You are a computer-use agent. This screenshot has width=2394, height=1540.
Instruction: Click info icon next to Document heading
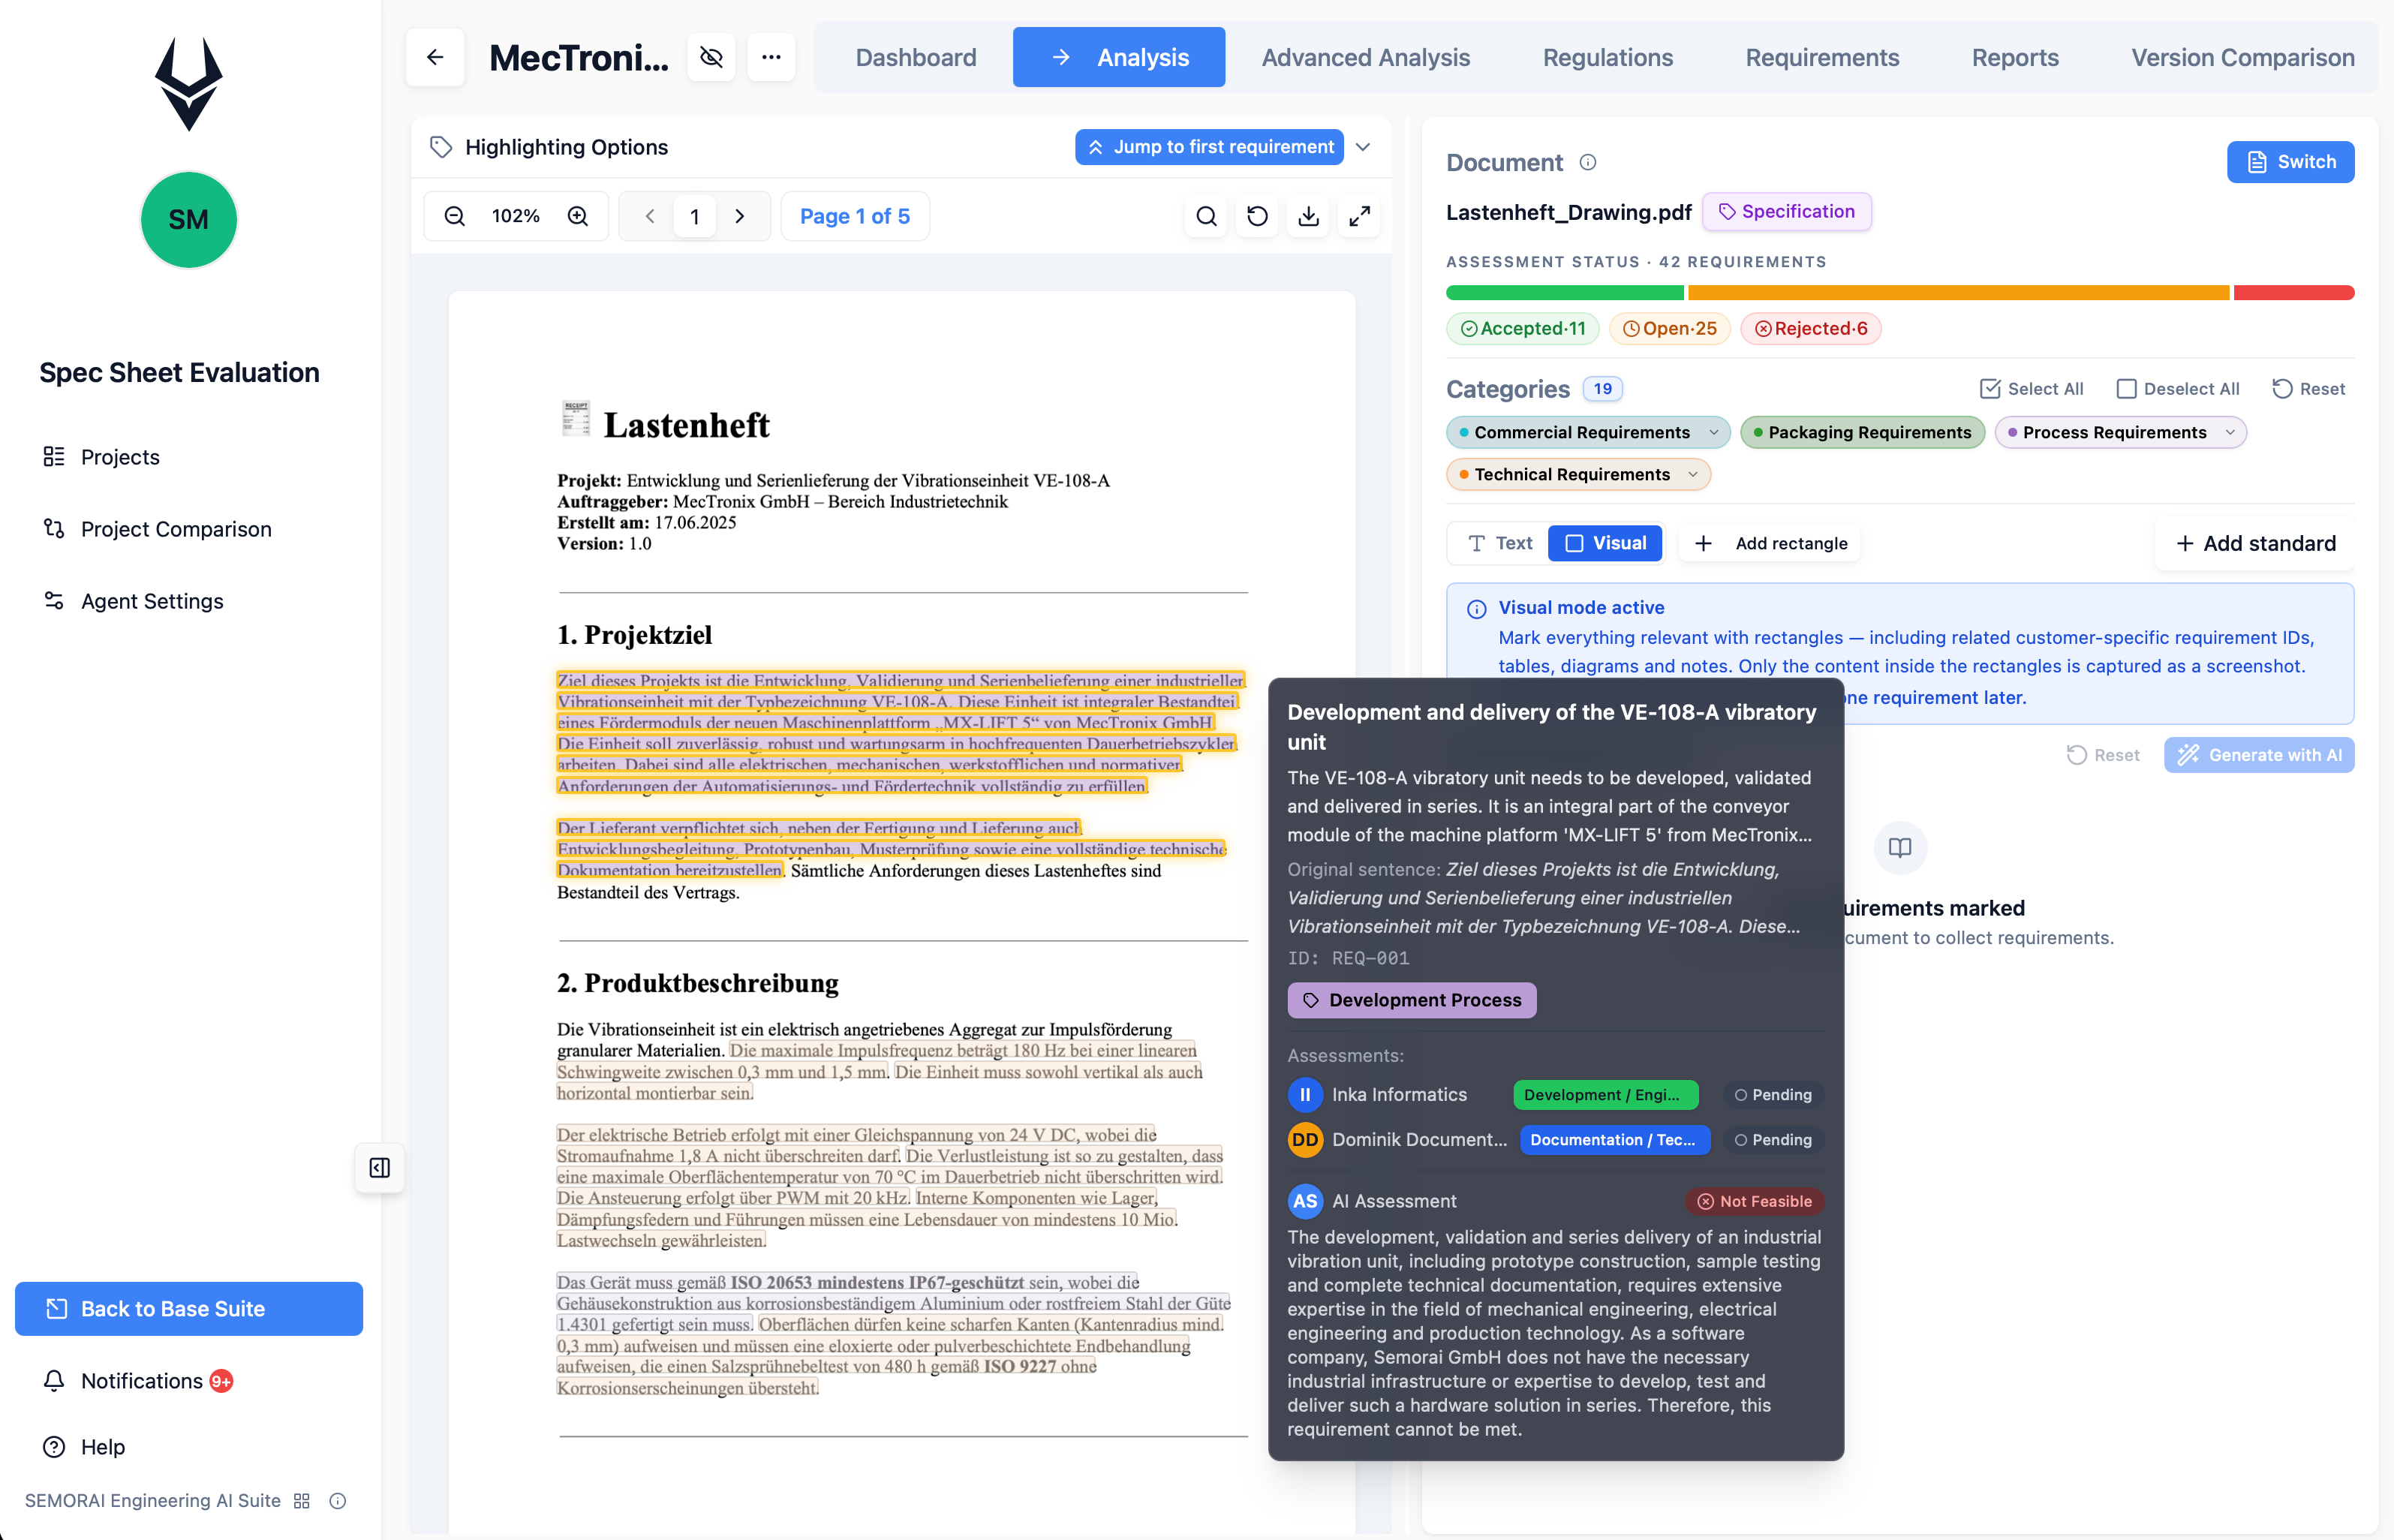point(1588,162)
